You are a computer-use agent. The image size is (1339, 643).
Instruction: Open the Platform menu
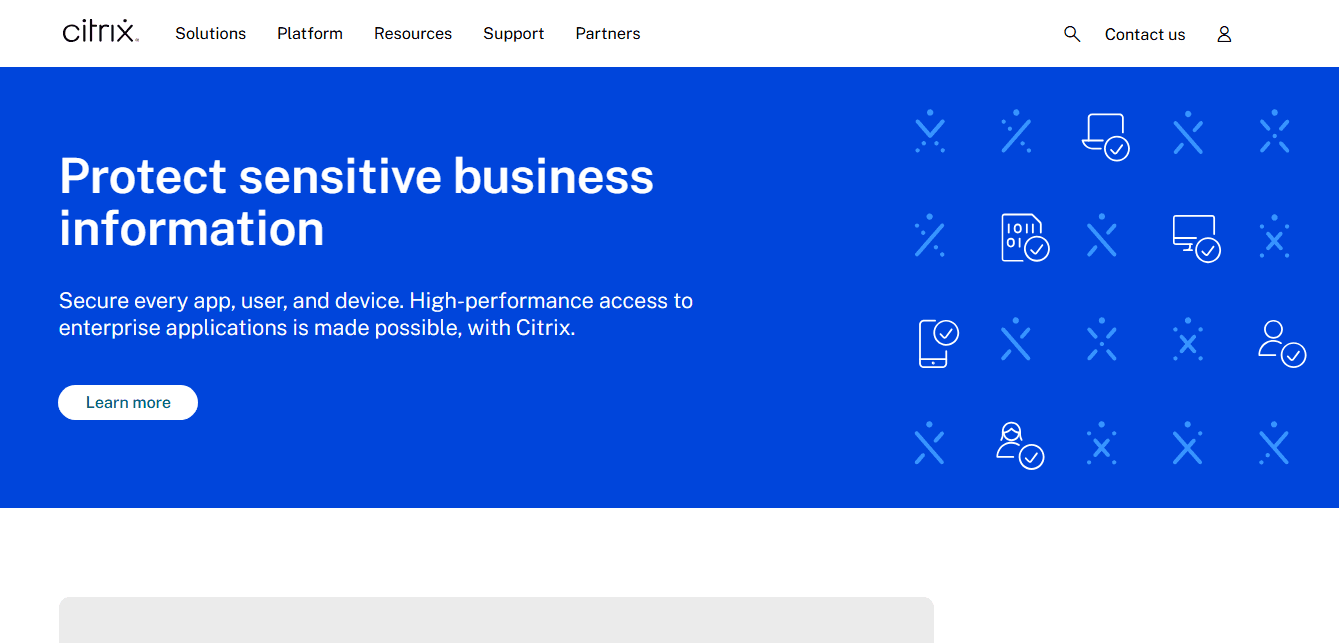(310, 34)
